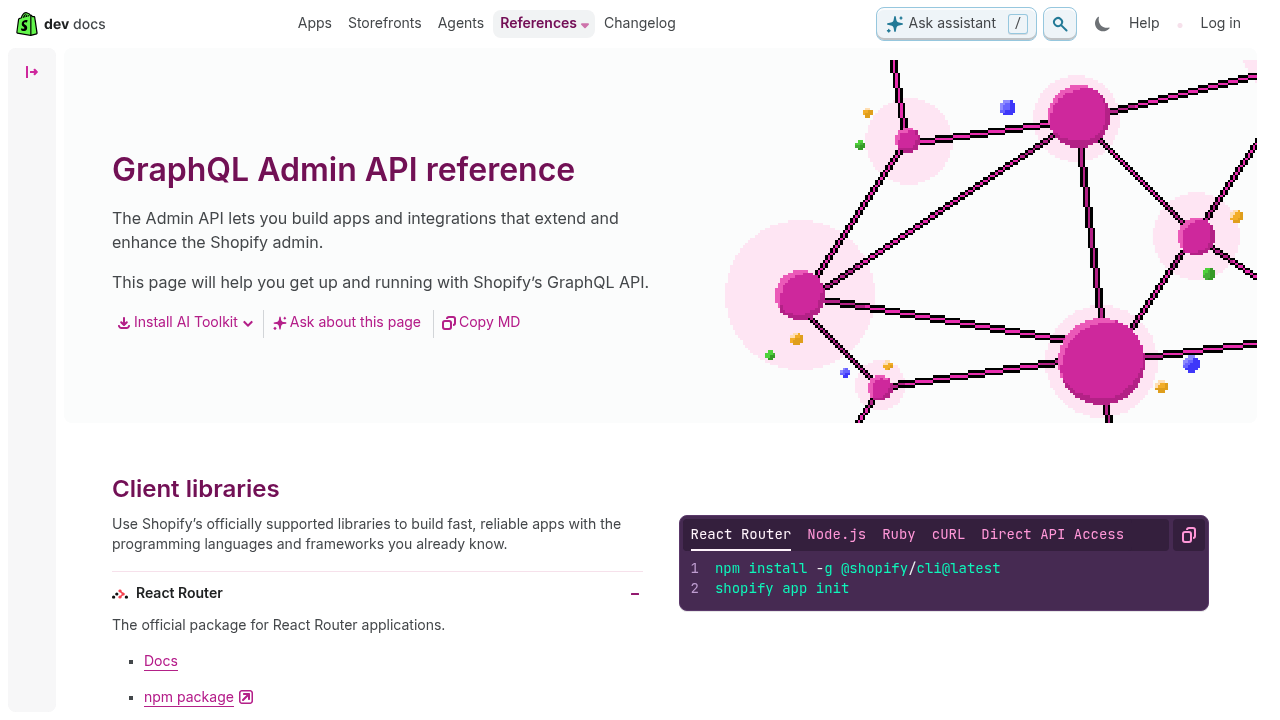1280x720 pixels.
Task: Select the React Router code tab
Action: [x=741, y=535]
